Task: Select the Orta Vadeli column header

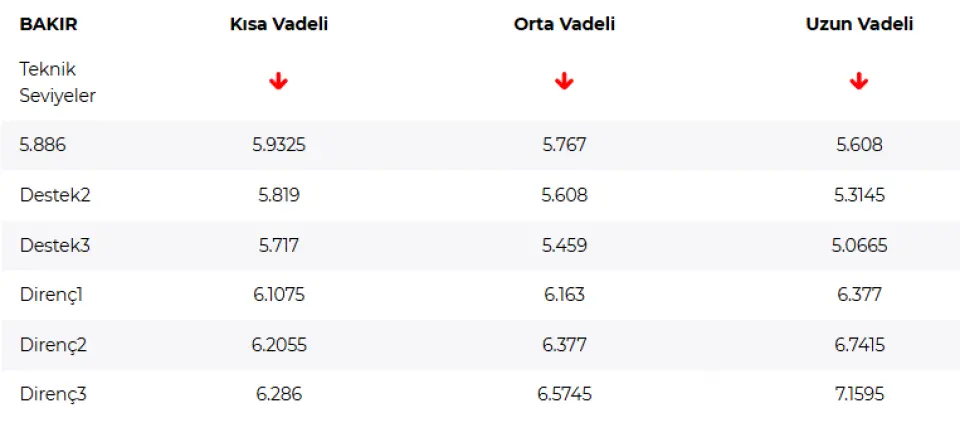Action: [564, 25]
